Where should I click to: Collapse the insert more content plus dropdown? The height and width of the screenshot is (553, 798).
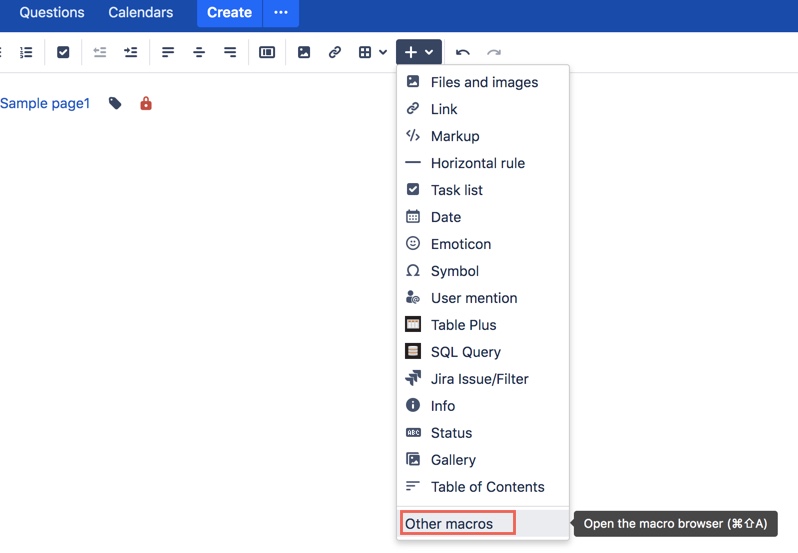419,52
